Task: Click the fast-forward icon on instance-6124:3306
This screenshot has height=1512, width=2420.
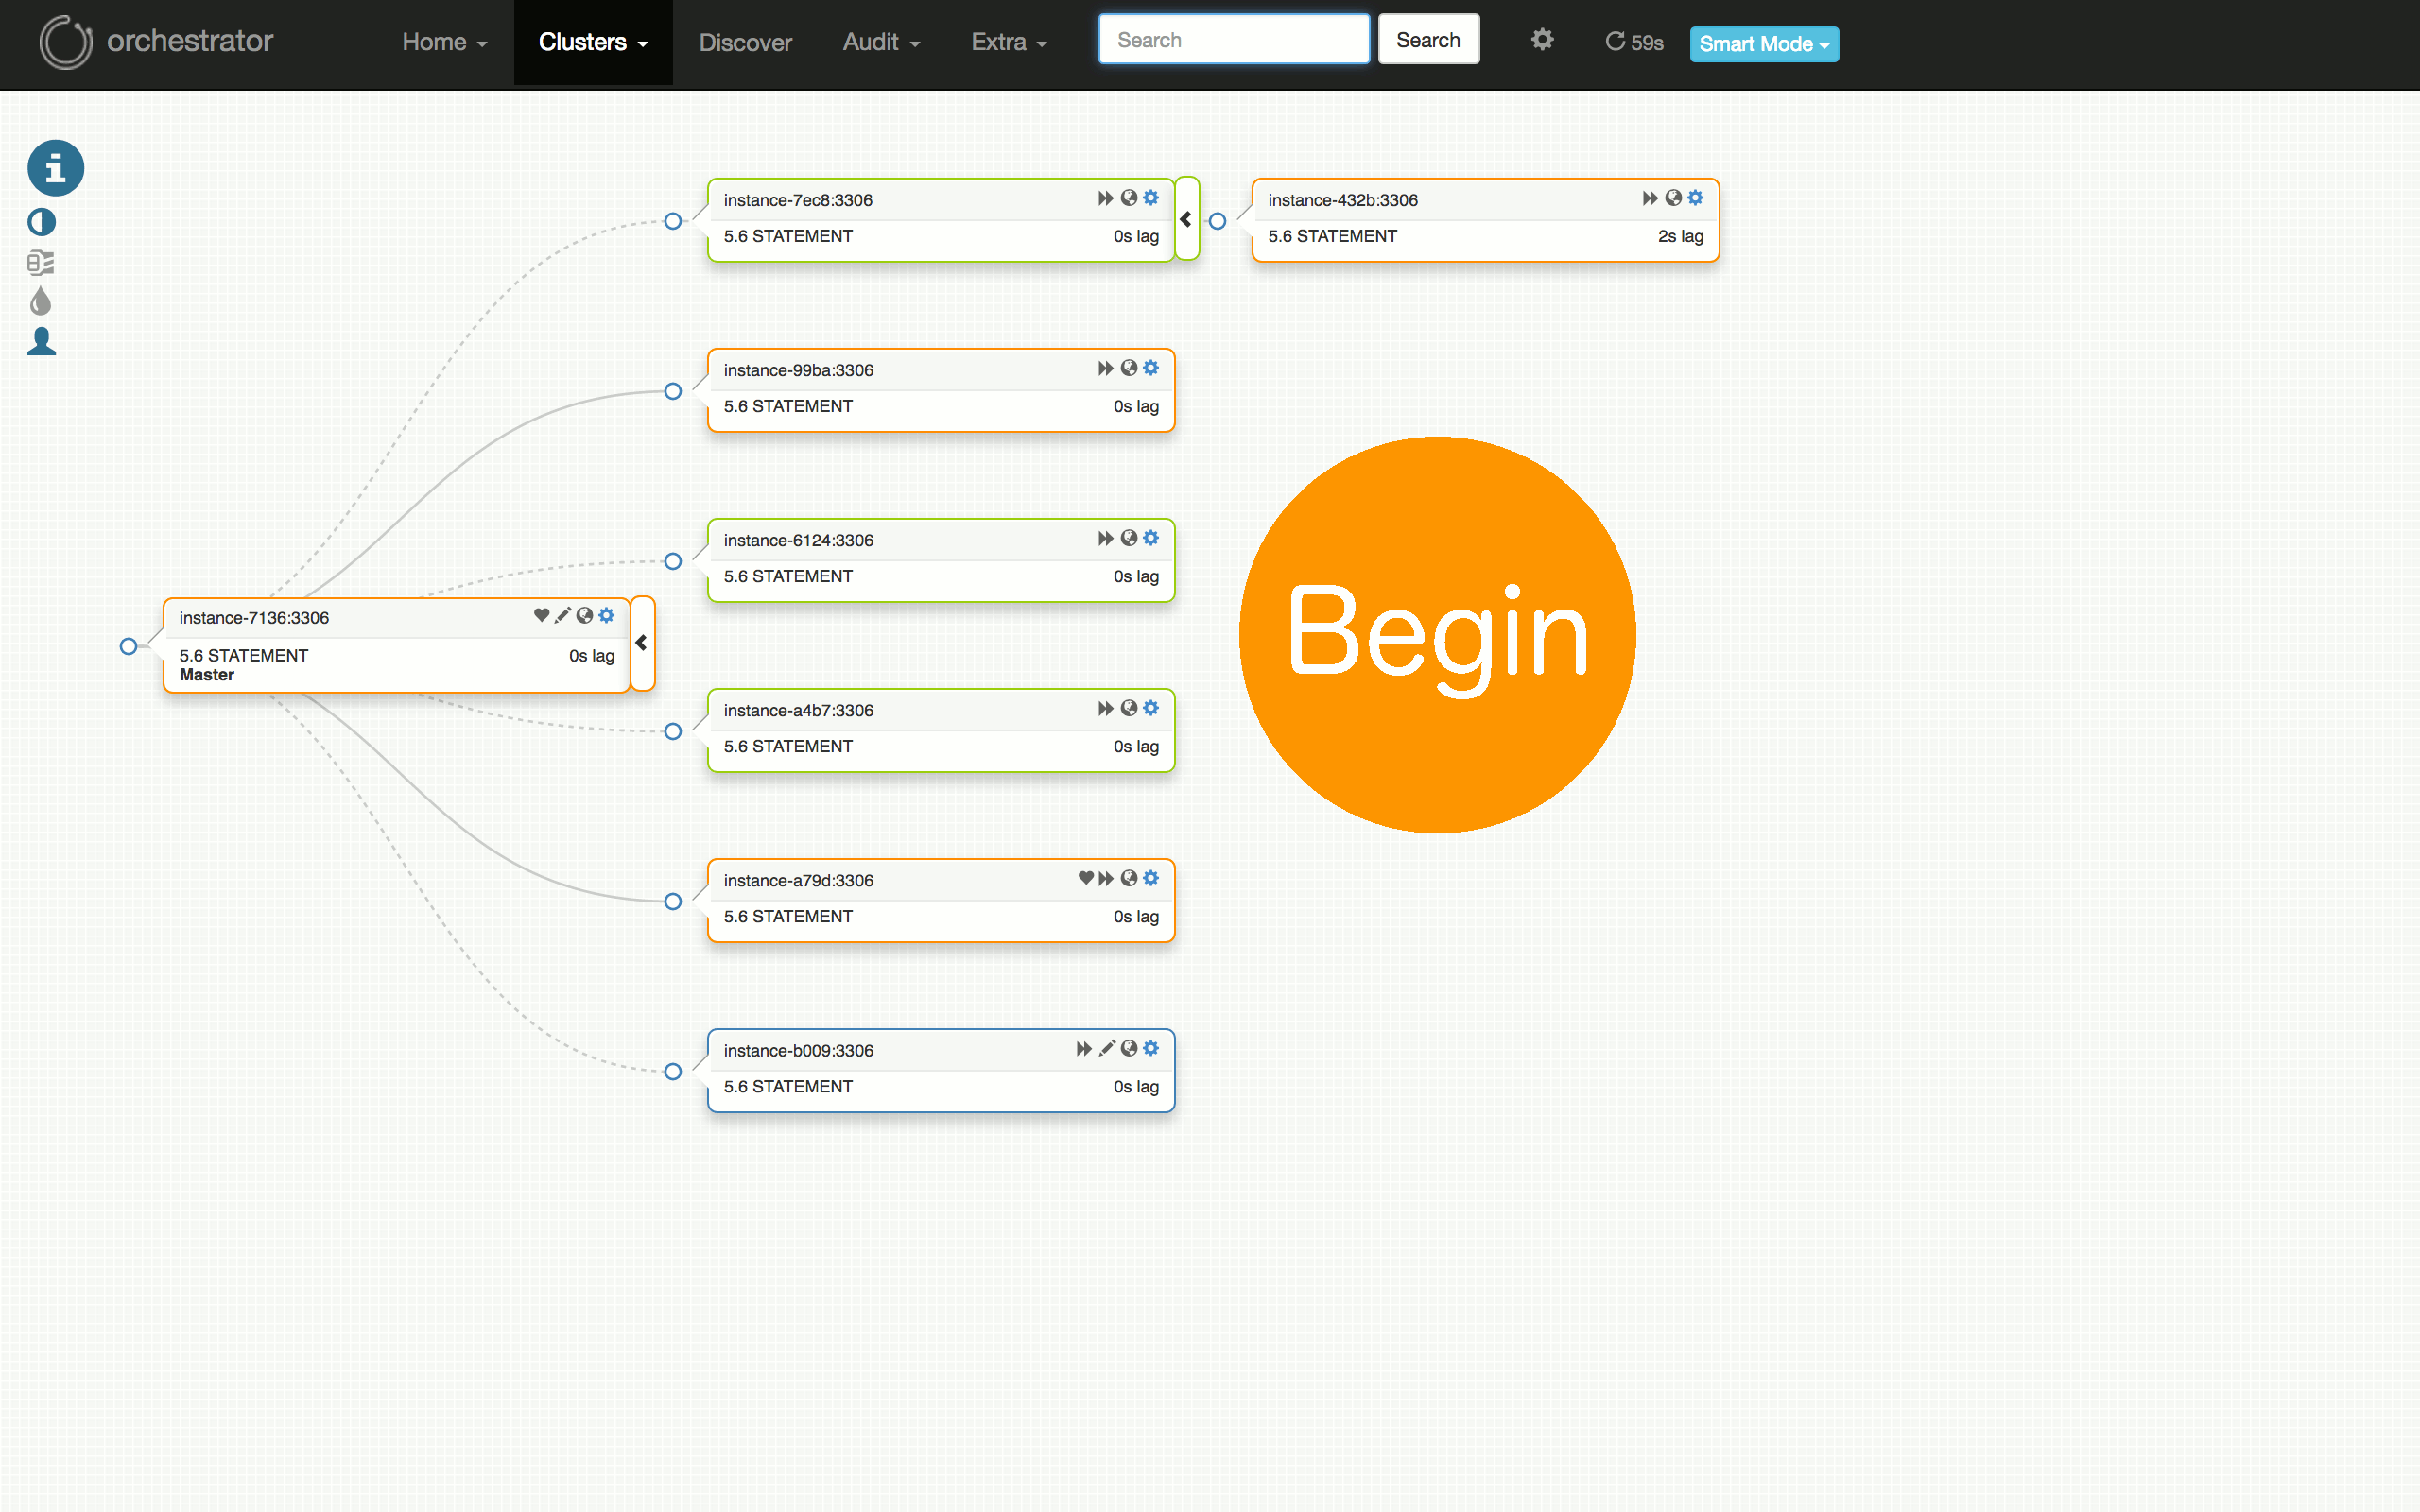Action: pyautogui.click(x=1105, y=538)
